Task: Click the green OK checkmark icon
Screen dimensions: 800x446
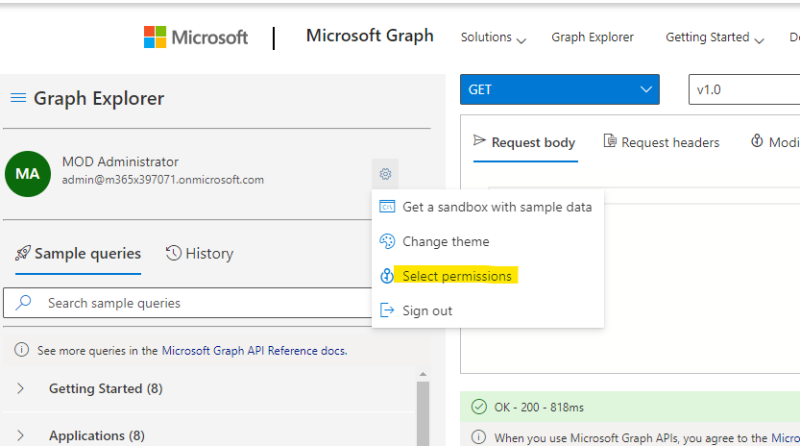Action: [x=479, y=407]
